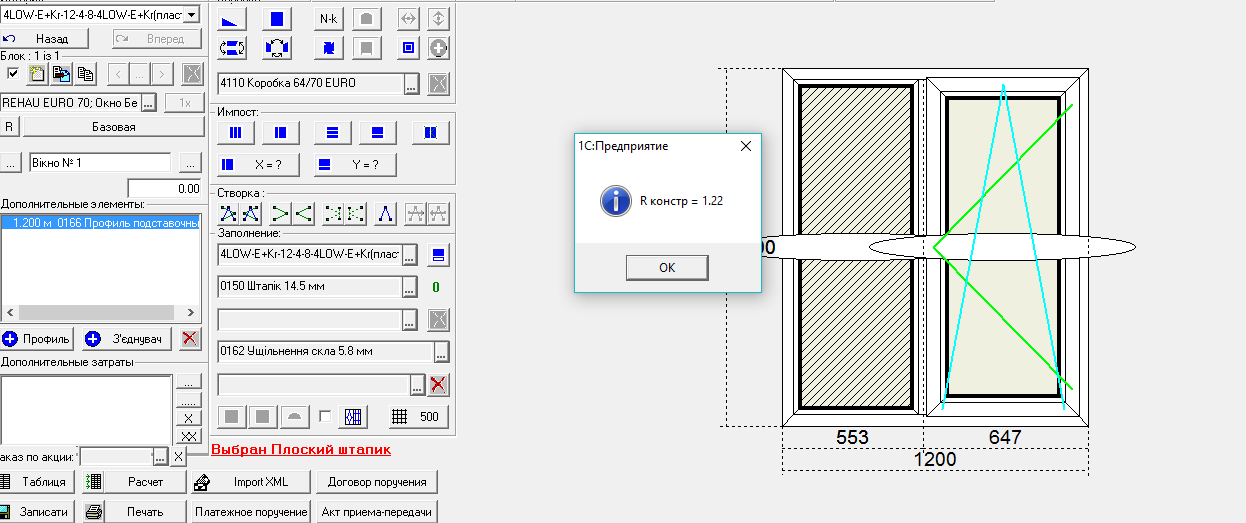Click the N-k toolbar button

point(327,19)
